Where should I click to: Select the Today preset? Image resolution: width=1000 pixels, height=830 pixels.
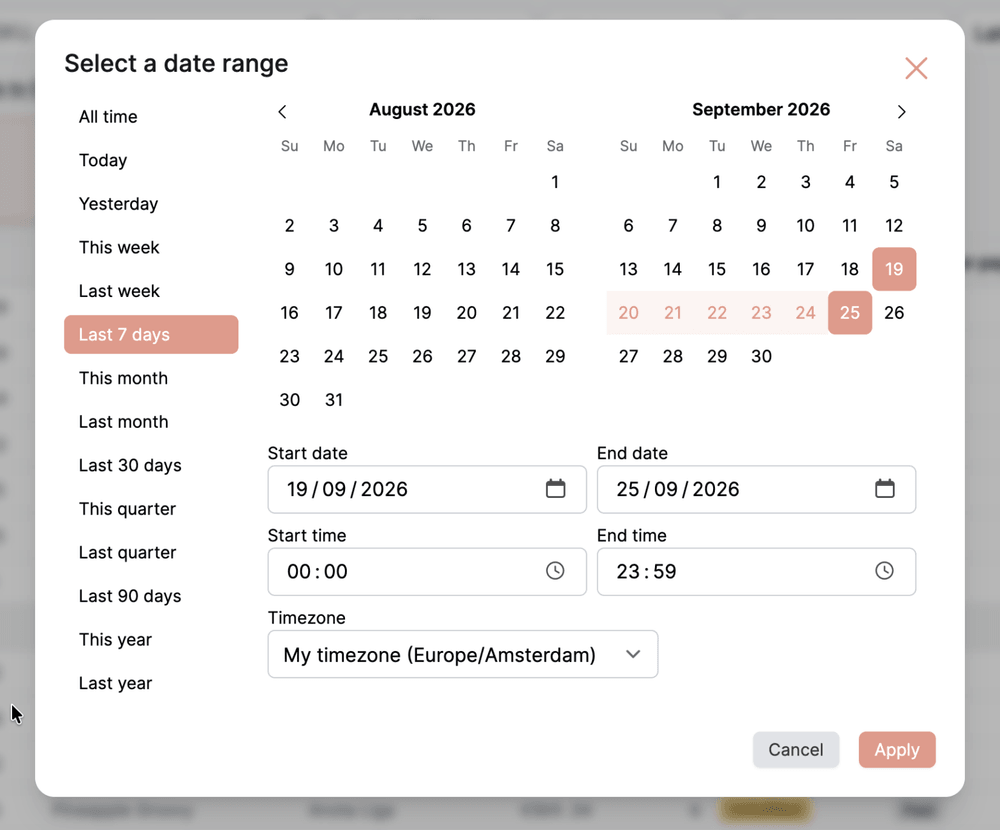[x=151, y=160]
